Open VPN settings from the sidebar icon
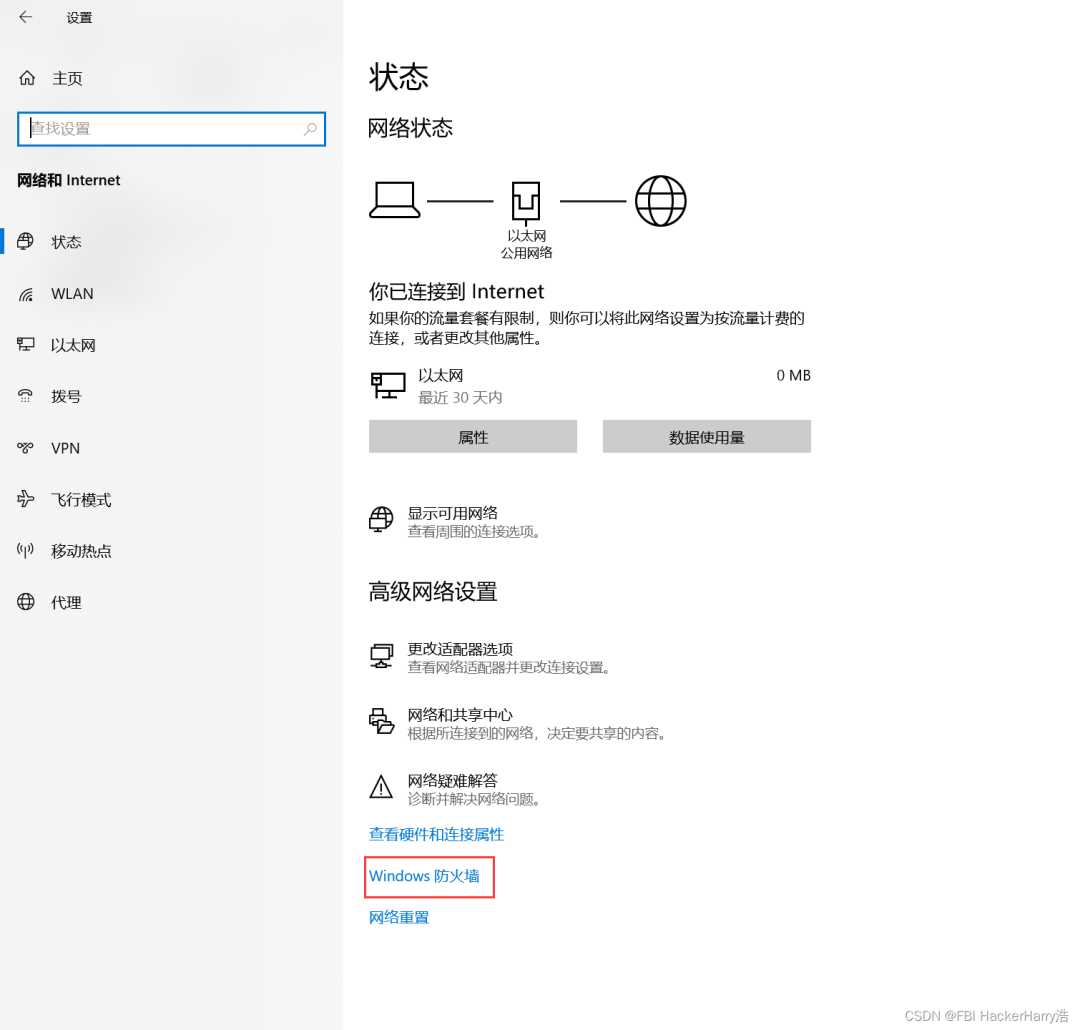Screen dimensions: 1080x1030 click(x=25, y=448)
